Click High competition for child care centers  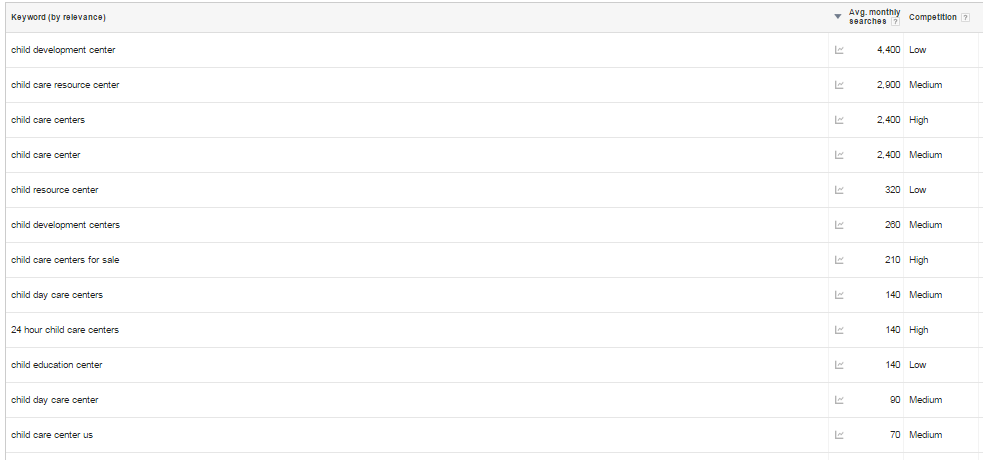[x=918, y=120]
